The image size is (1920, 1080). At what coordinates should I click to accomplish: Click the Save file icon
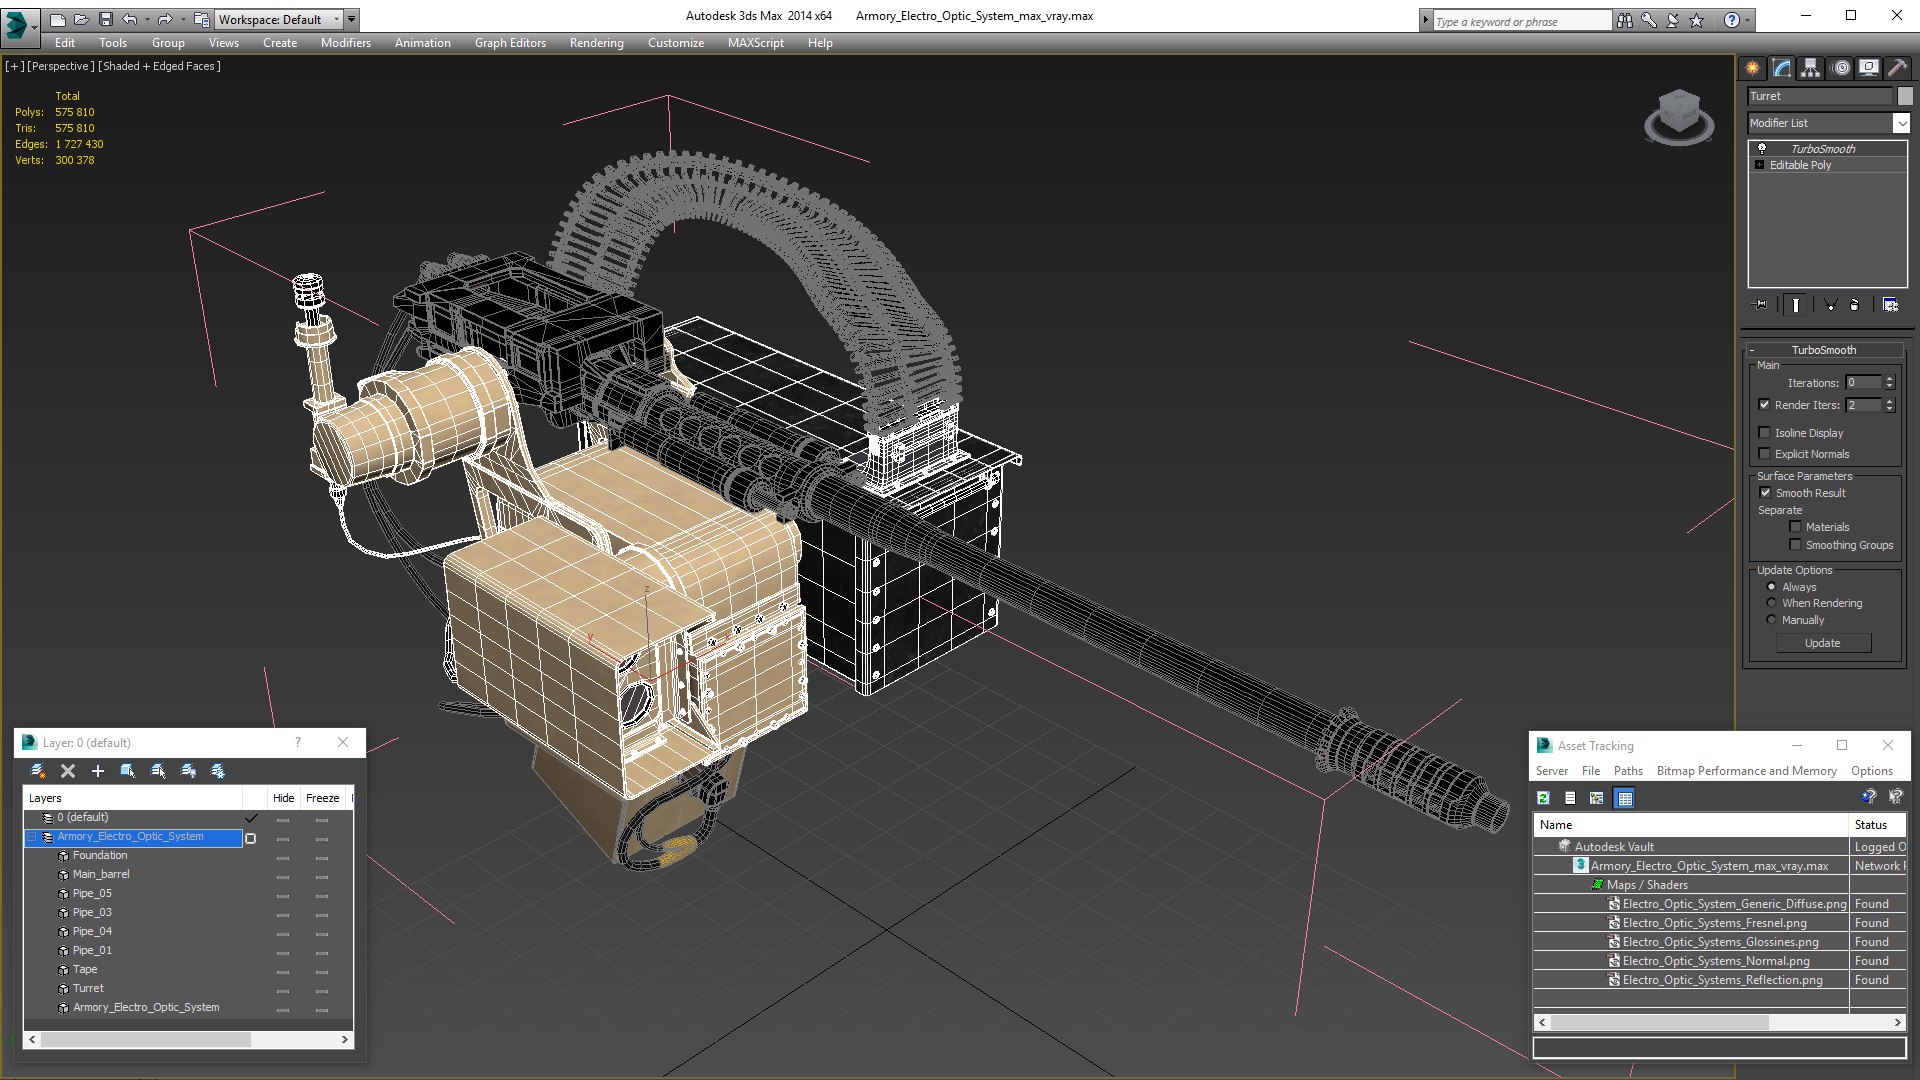point(106,19)
